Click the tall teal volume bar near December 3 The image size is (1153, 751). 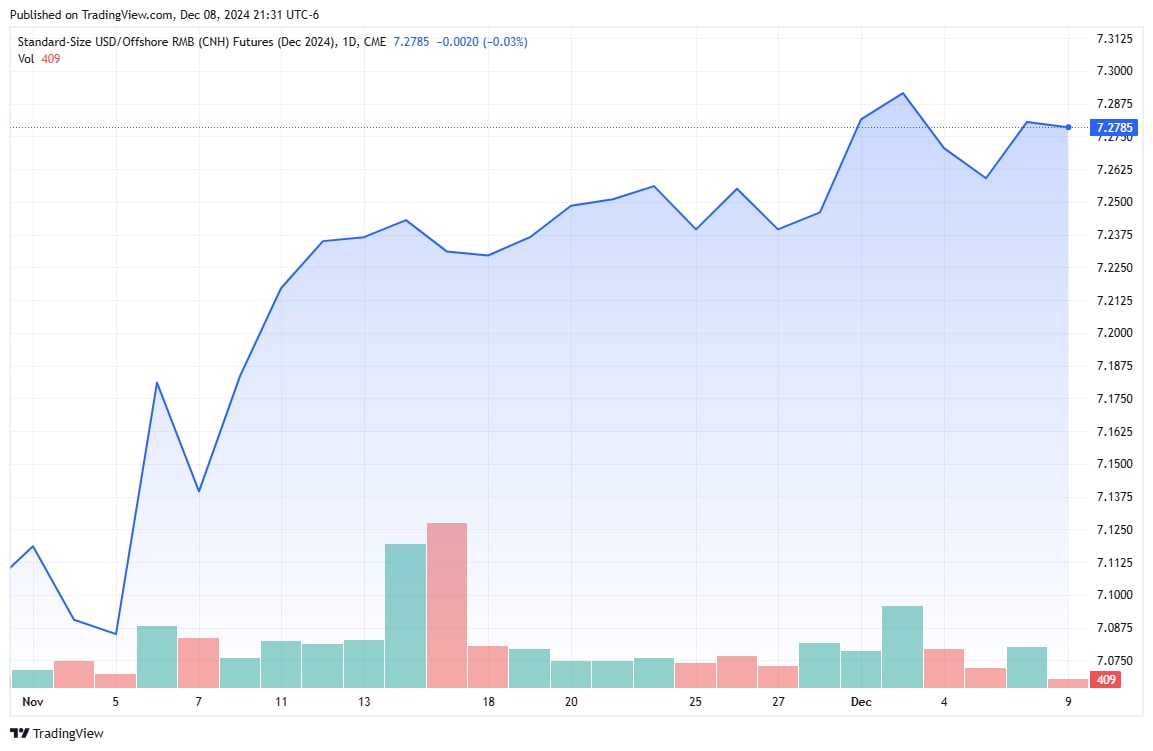[902, 645]
